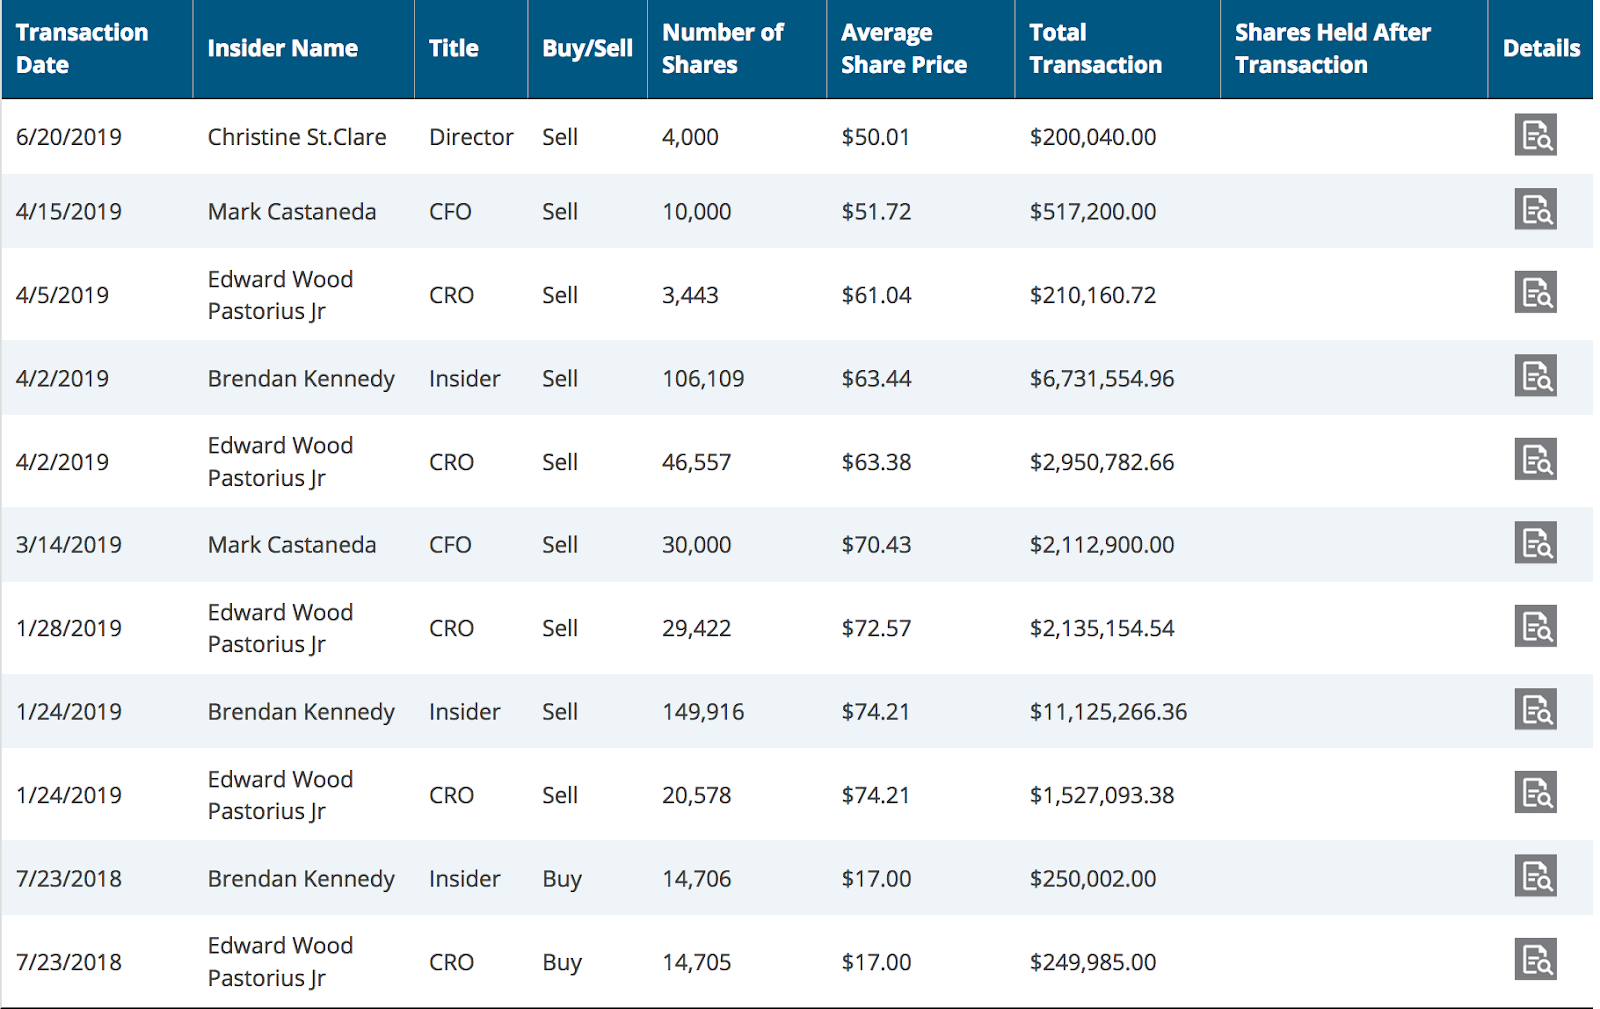View details icon for the 3/14/2019 transaction
Image resolution: width=1600 pixels, height=1009 pixels.
tap(1535, 543)
